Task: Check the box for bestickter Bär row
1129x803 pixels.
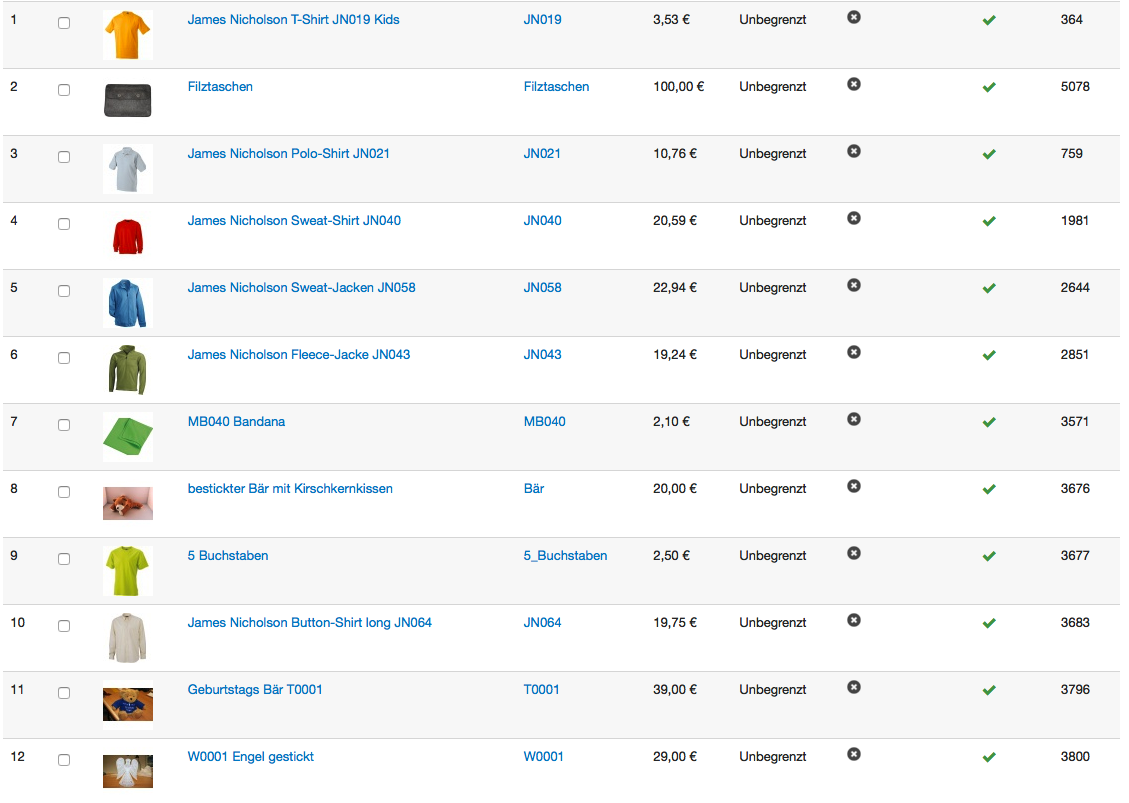Action: (64, 492)
